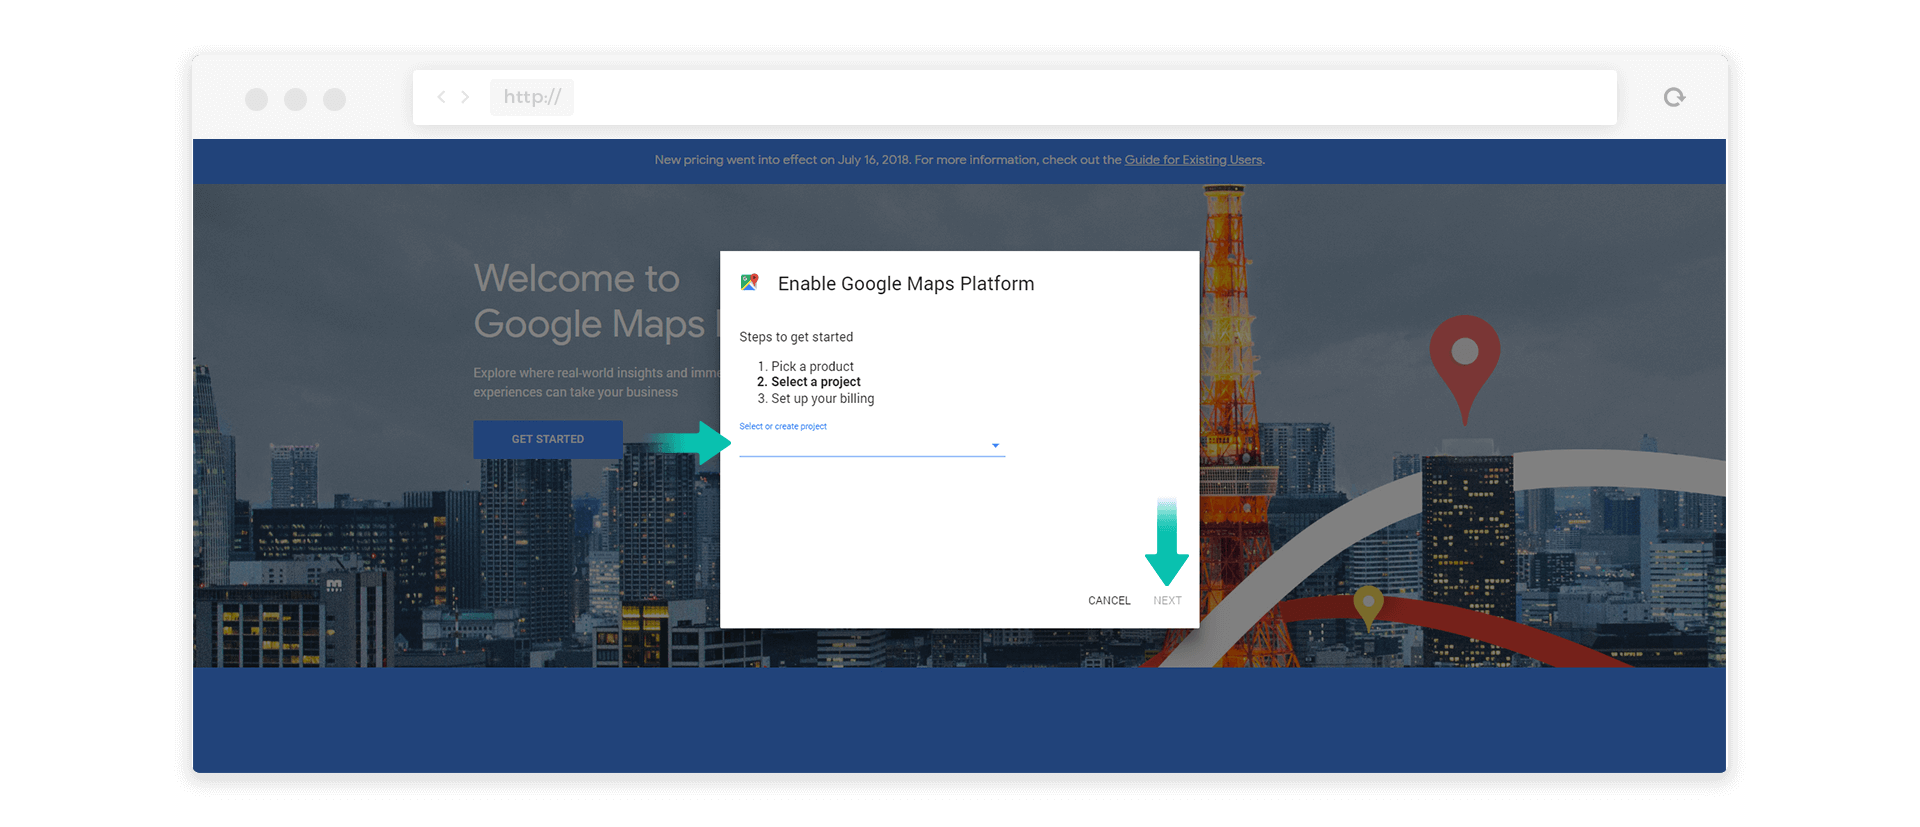The width and height of the screenshot is (1920, 827).
Task: Click the 'Set up your billing' step
Action: coord(822,399)
